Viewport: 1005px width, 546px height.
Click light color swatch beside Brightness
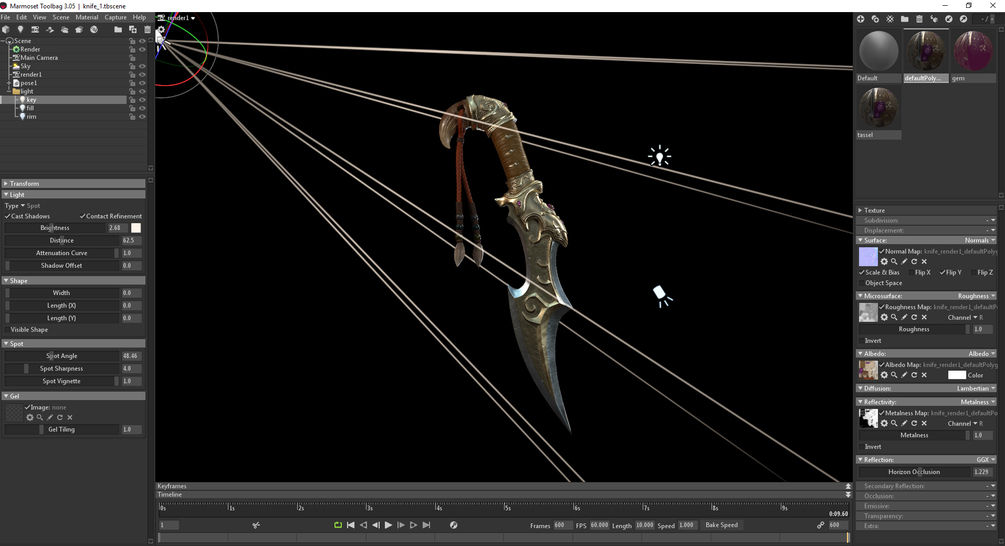(136, 228)
